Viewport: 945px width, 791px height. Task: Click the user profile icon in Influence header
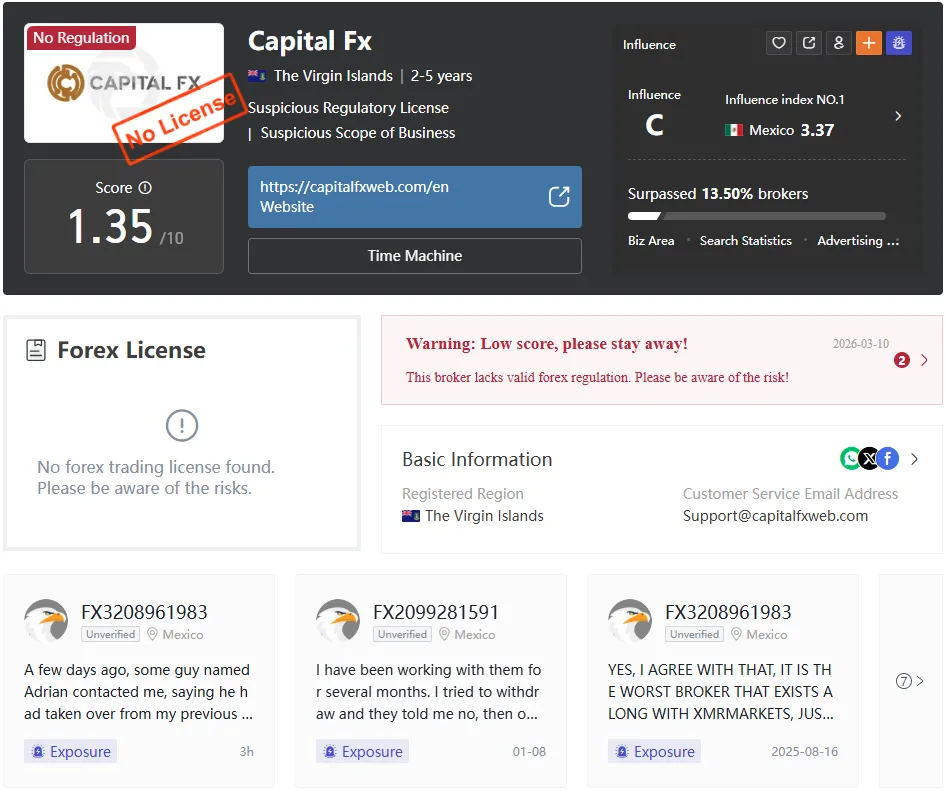[x=838, y=43]
